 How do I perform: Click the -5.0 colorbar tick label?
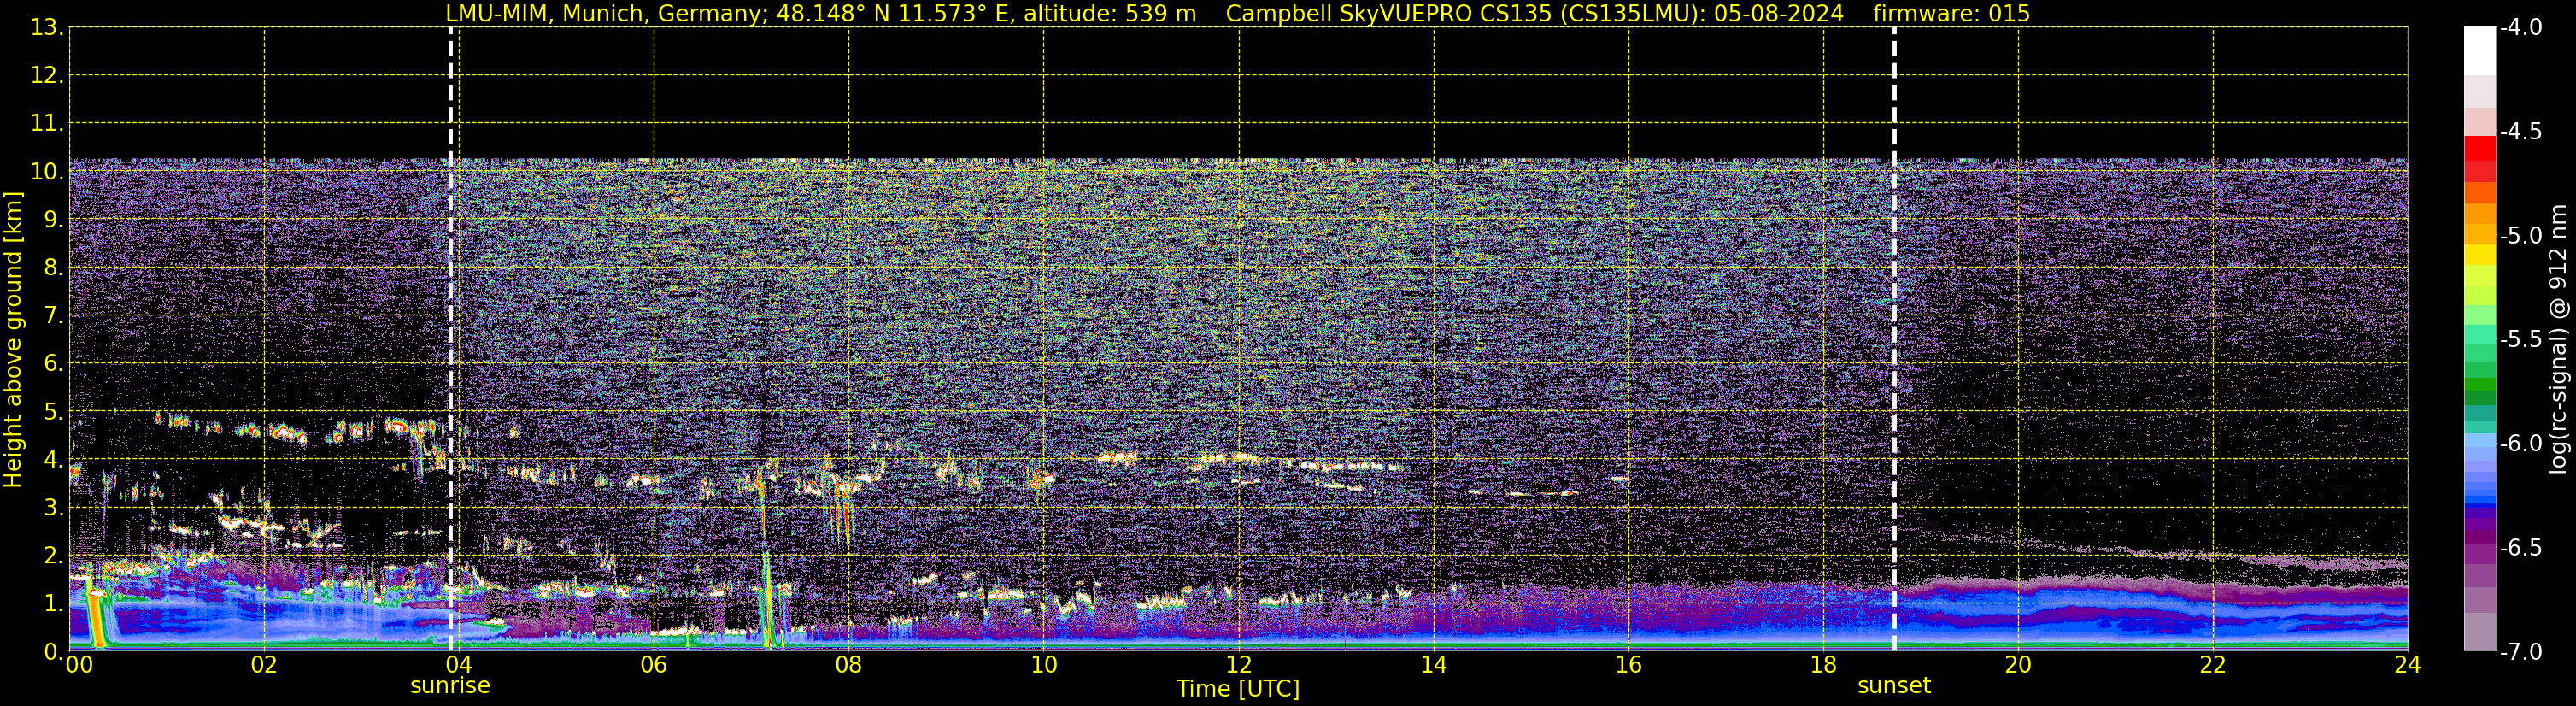[2521, 235]
